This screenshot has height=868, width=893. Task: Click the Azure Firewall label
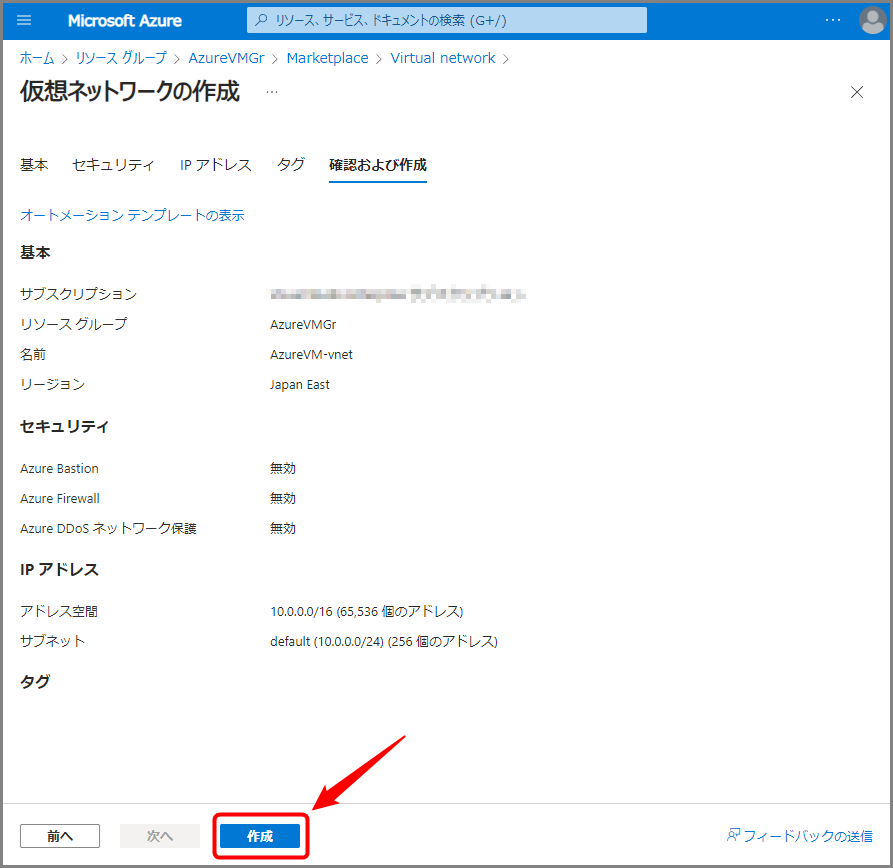coord(60,499)
